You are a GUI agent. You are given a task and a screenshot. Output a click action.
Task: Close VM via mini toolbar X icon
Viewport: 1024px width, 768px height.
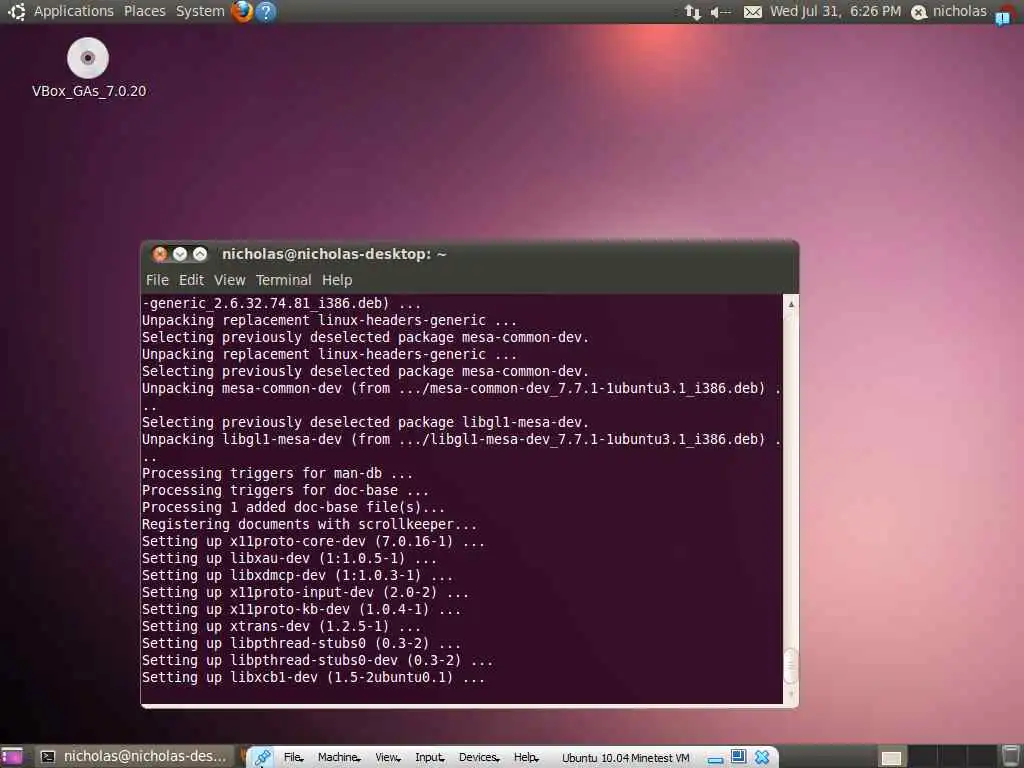tap(761, 757)
